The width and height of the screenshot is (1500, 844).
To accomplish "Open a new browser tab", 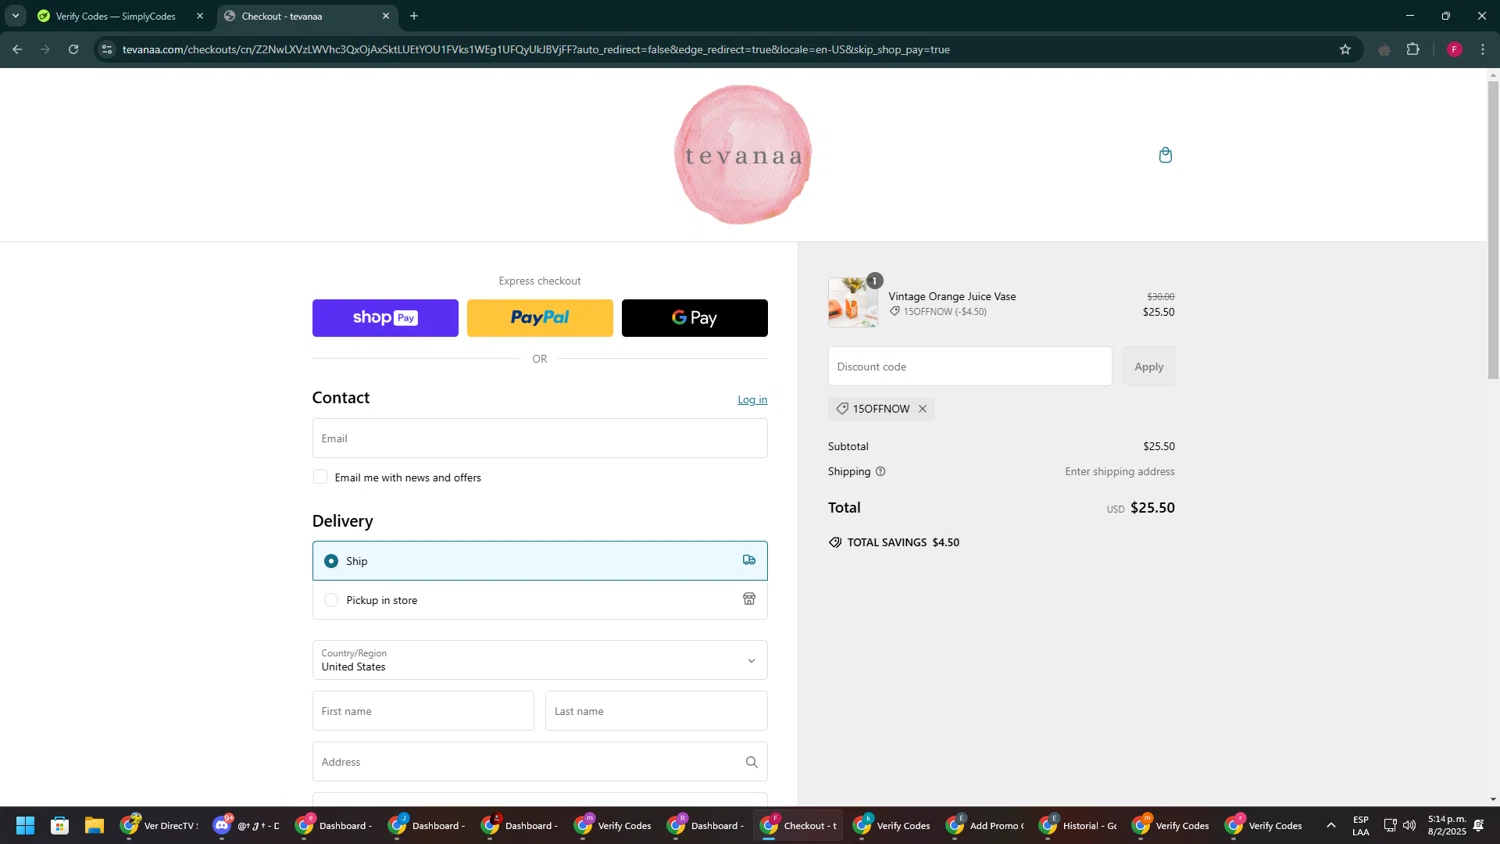I will point(414,16).
